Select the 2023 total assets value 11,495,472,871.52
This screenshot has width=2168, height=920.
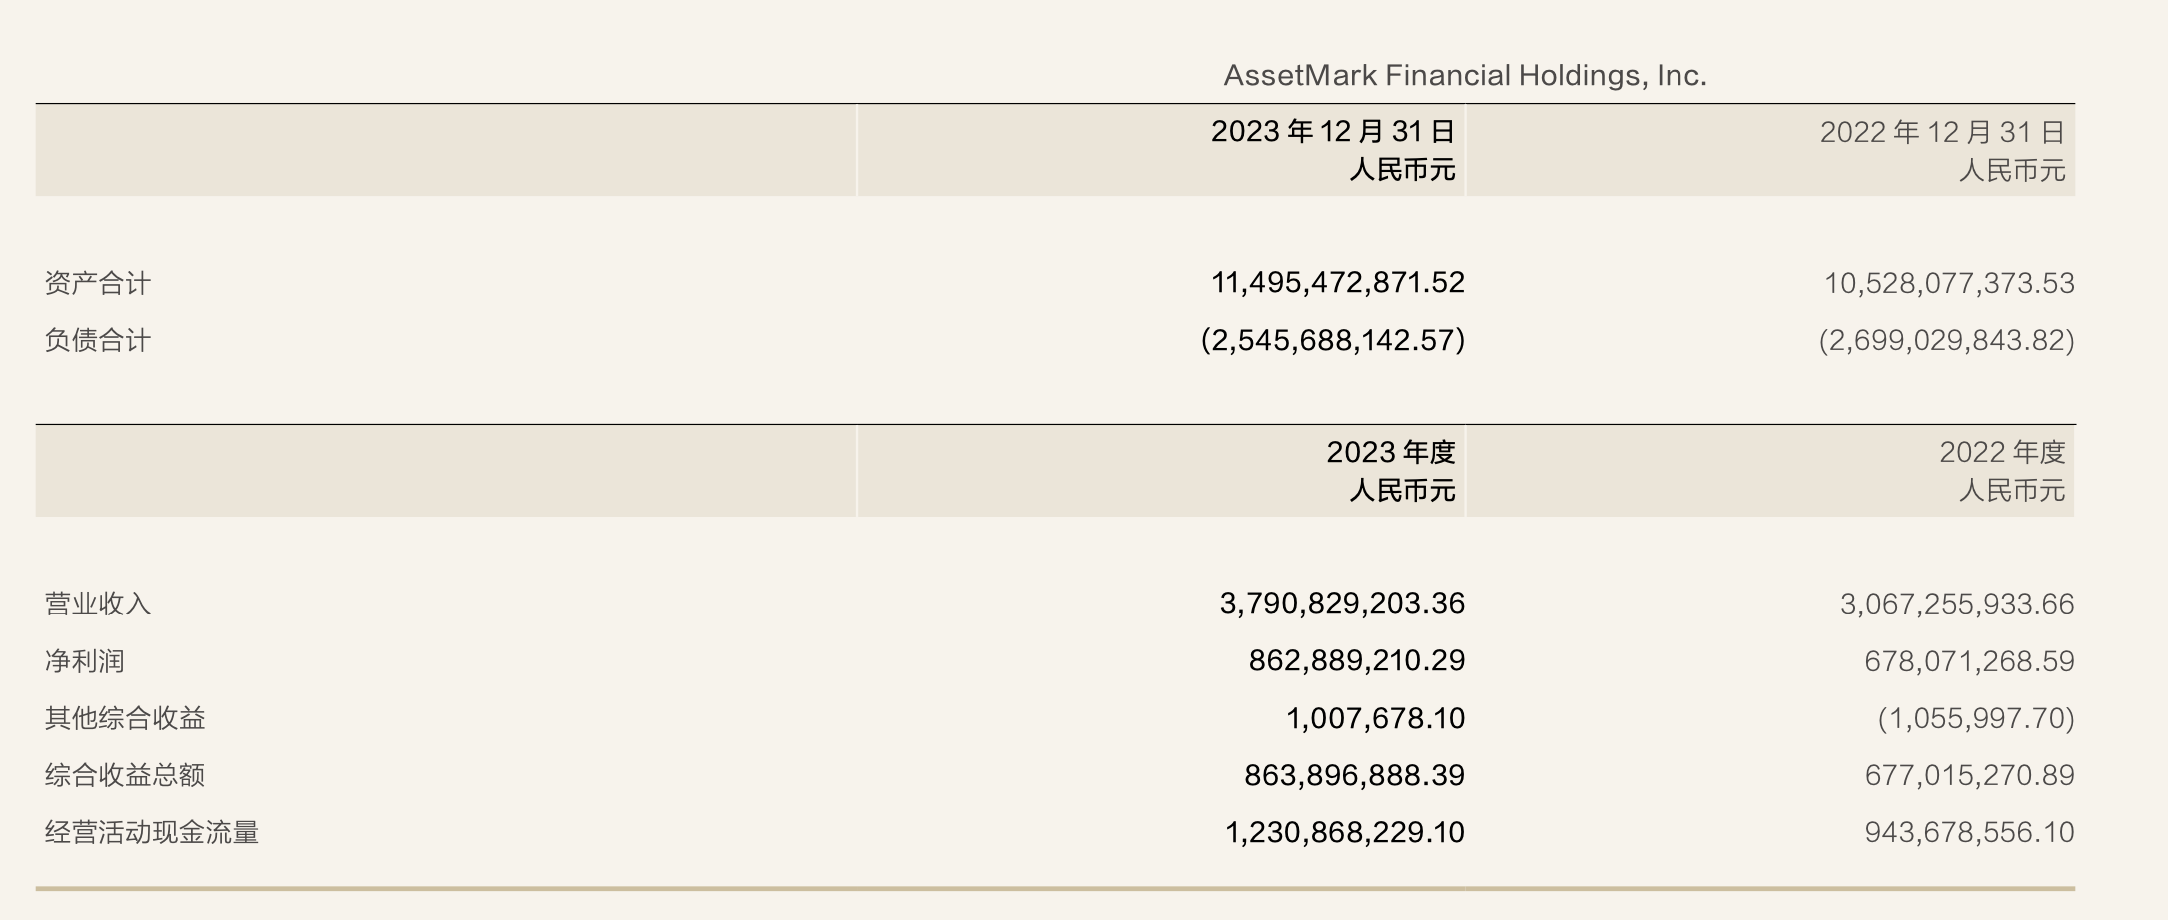(x=1337, y=283)
